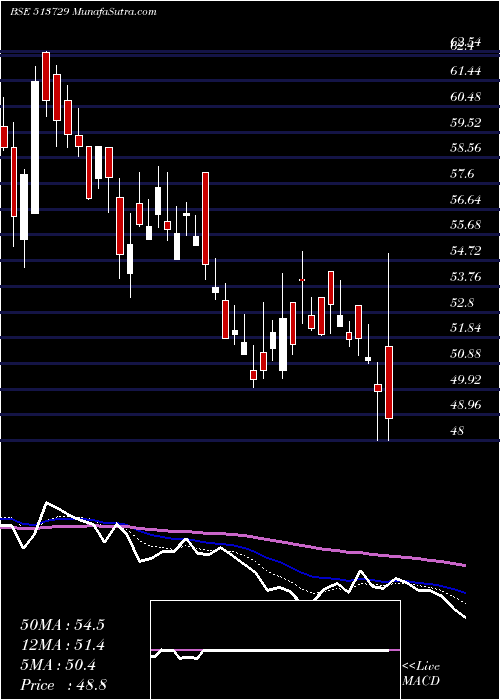Click the 61.44 price axis label
Image resolution: width=500 pixels, height=700 pixels.
(x=466, y=71)
